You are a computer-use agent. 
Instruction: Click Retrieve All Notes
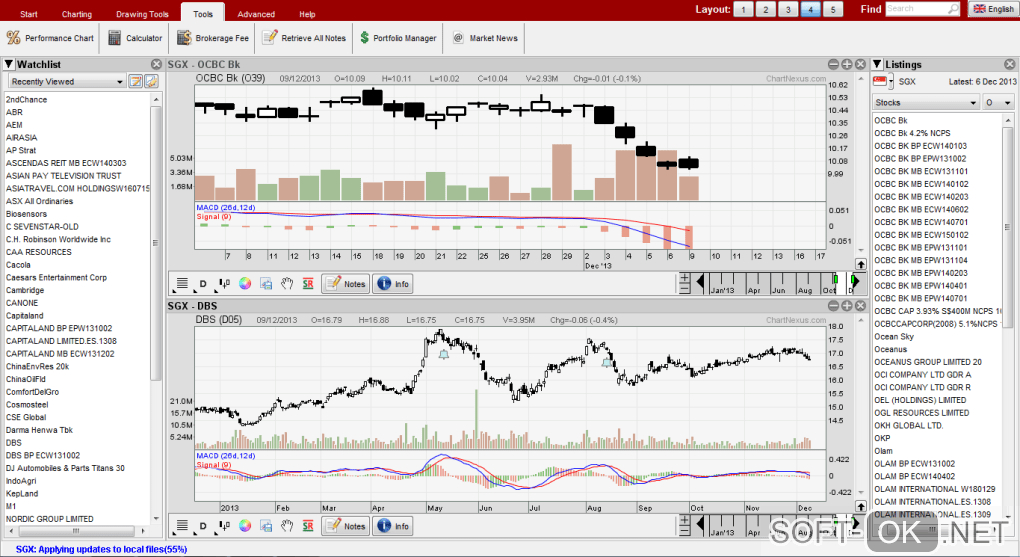[x=304, y=38]
